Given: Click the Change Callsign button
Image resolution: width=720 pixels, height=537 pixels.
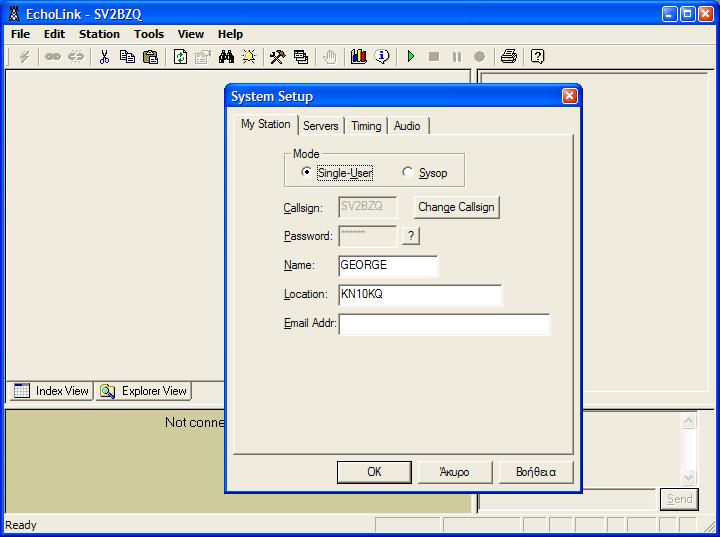Looking at the screenshot, I should [456, 207].
